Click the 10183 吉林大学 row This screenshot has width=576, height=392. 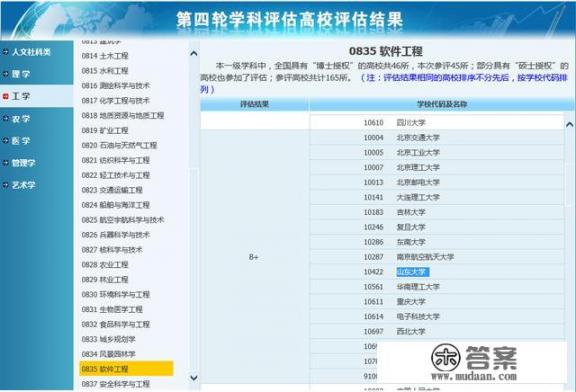[436, 212]
